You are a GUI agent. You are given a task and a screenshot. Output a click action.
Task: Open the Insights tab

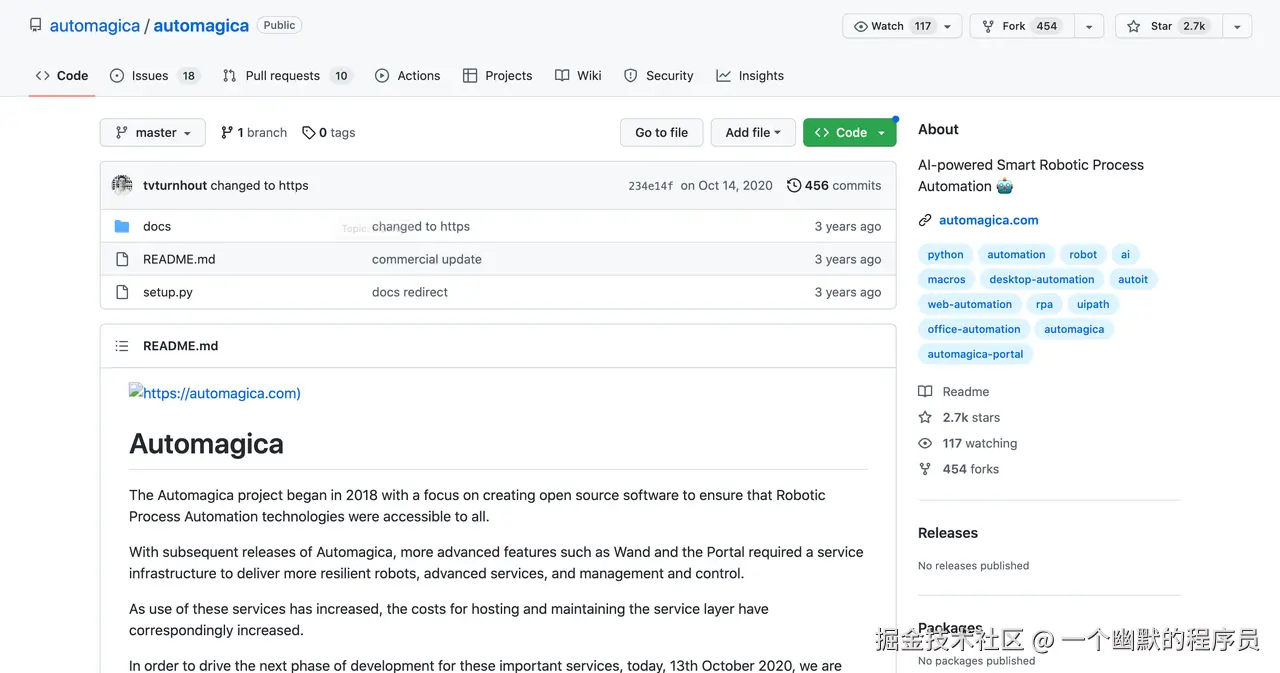point(750,76)
